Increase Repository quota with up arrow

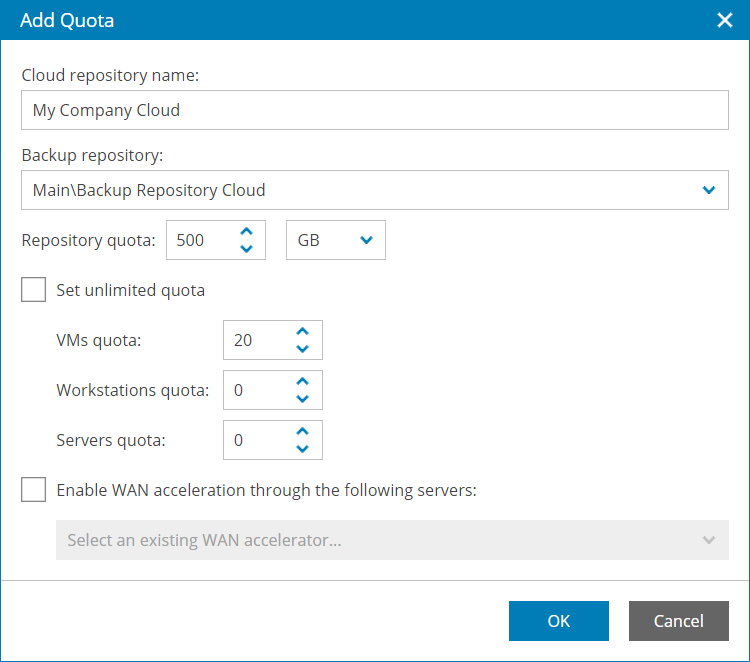[246, 232]
